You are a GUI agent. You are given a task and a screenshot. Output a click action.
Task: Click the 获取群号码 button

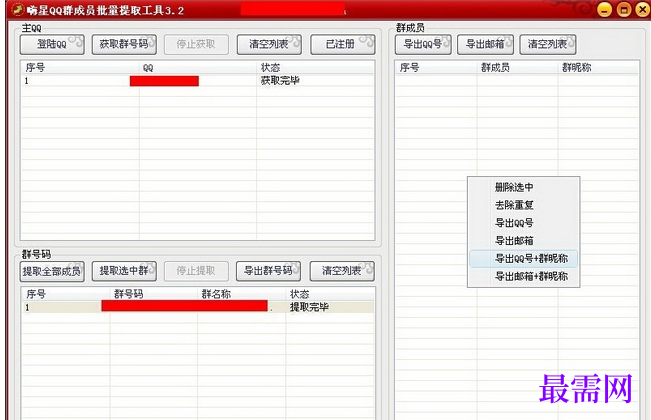(124, 44)
